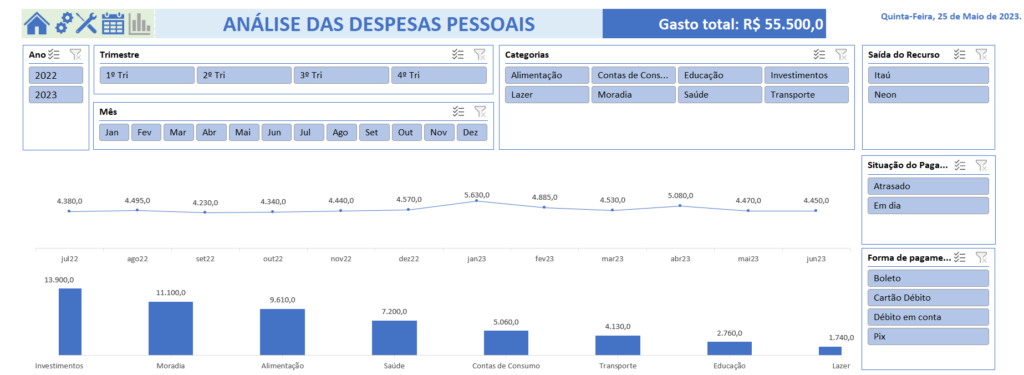The width and height of the screenshot is (1024, 375).
Task: Select the 4º Tri quarter
Action: click(x=439, y=75)
